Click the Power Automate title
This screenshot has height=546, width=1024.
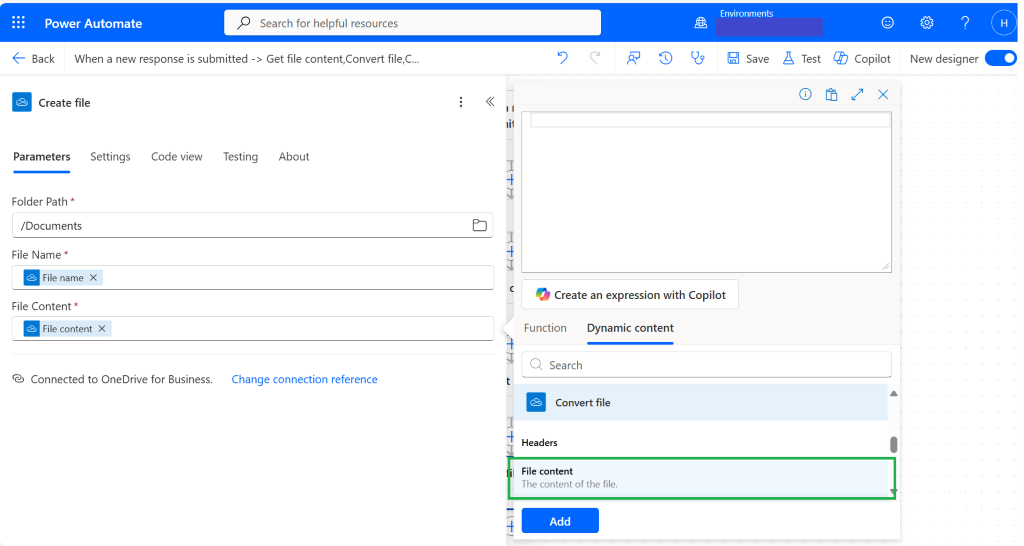93,23
